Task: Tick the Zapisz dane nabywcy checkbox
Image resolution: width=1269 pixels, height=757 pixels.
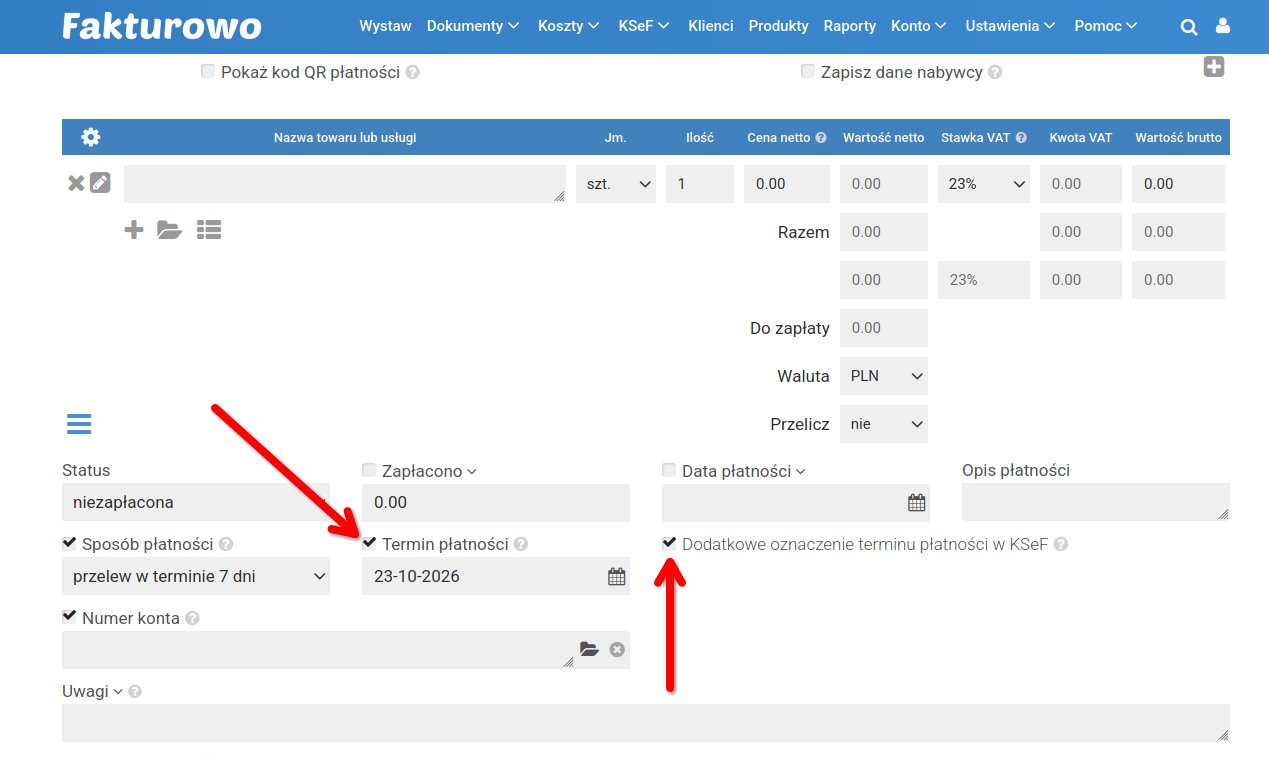Action: click(808, 71)
